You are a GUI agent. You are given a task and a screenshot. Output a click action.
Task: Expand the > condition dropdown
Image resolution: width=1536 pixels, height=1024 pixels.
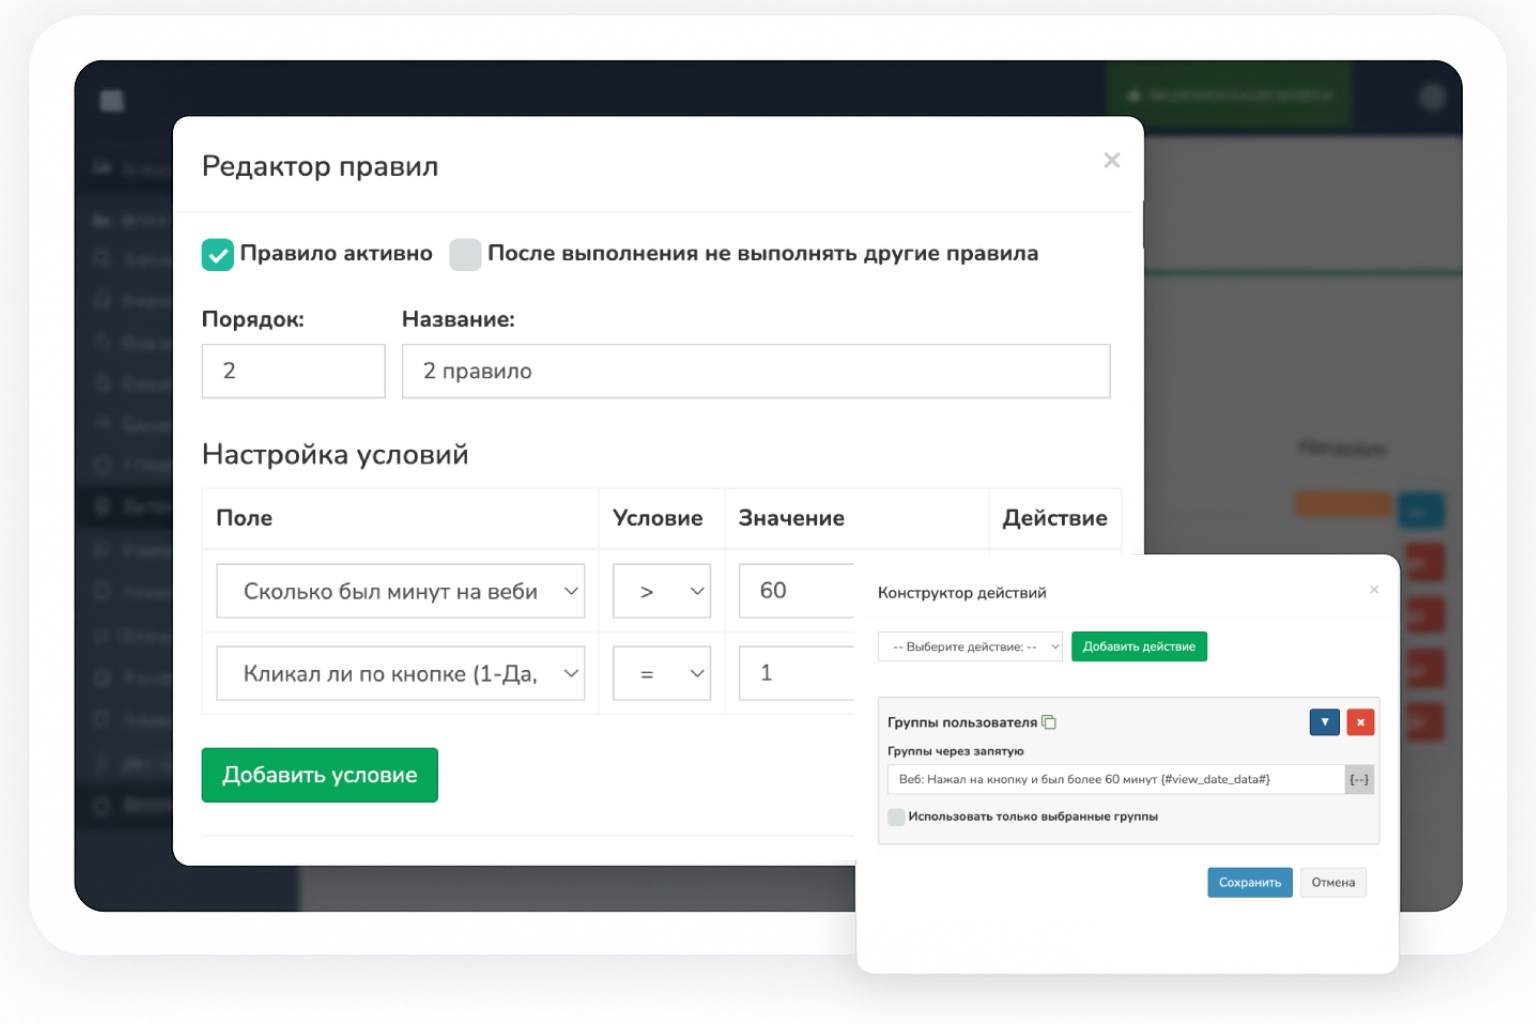(661, 591)
